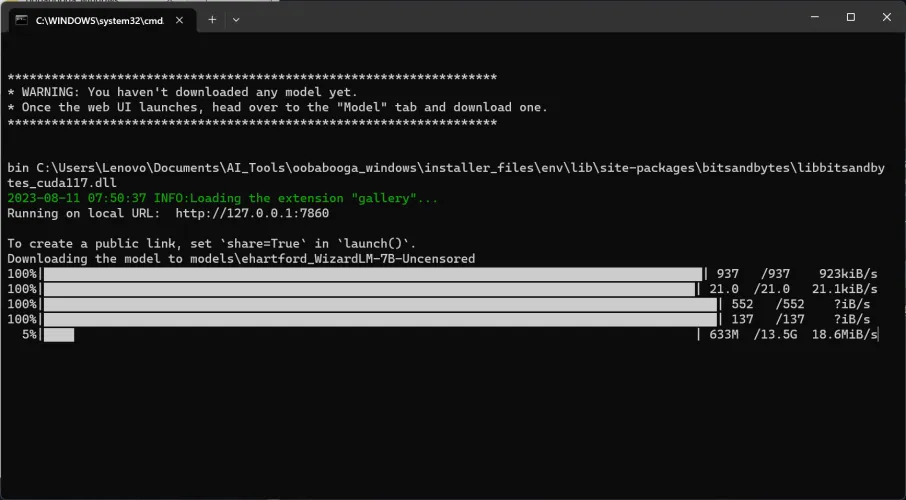
Task: Click the "Model" tab instruction line
Action: (x=277, y=107)
